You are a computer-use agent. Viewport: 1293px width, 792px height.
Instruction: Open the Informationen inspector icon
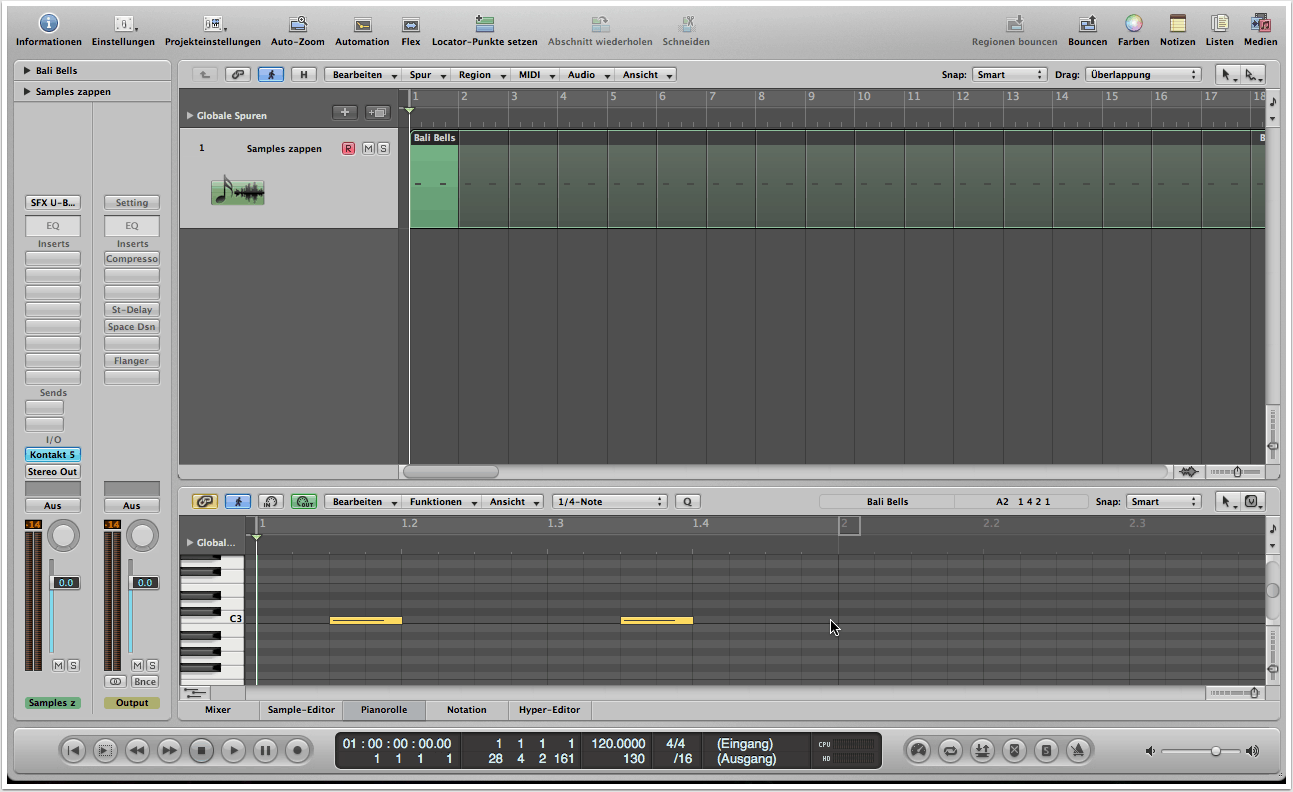(48, 24)
